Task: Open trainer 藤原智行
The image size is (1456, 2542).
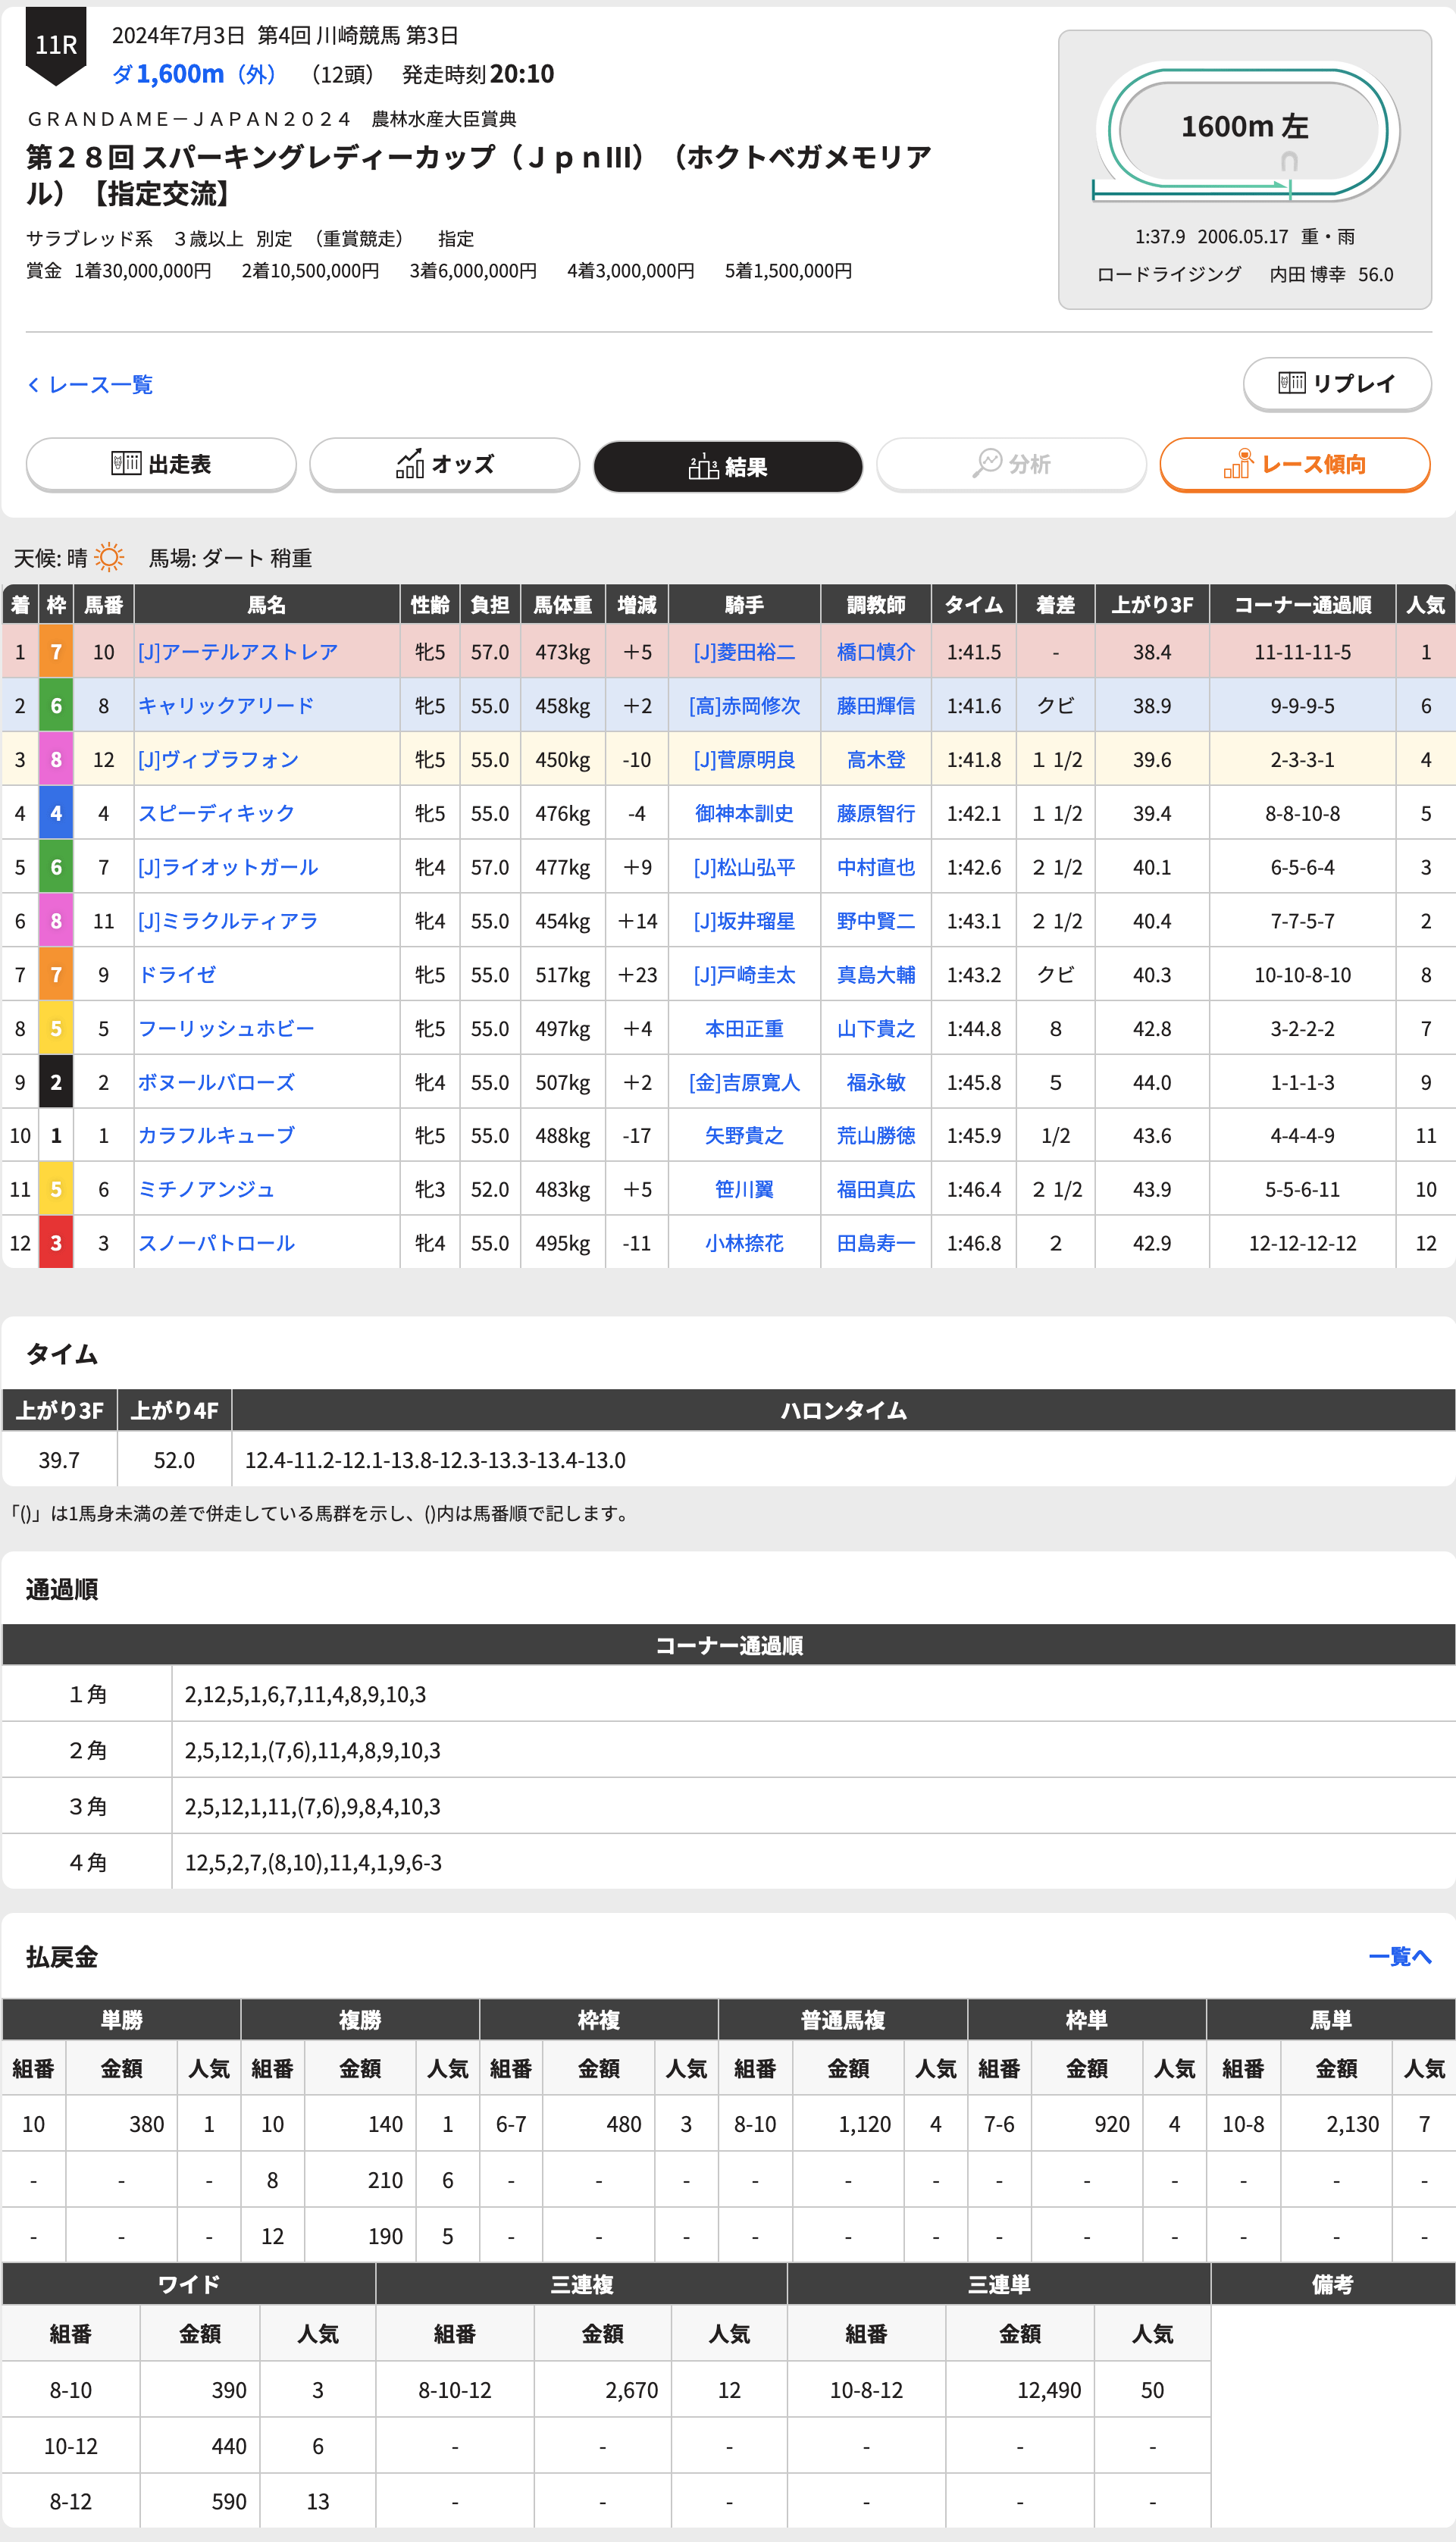Action: coord(876,814)
